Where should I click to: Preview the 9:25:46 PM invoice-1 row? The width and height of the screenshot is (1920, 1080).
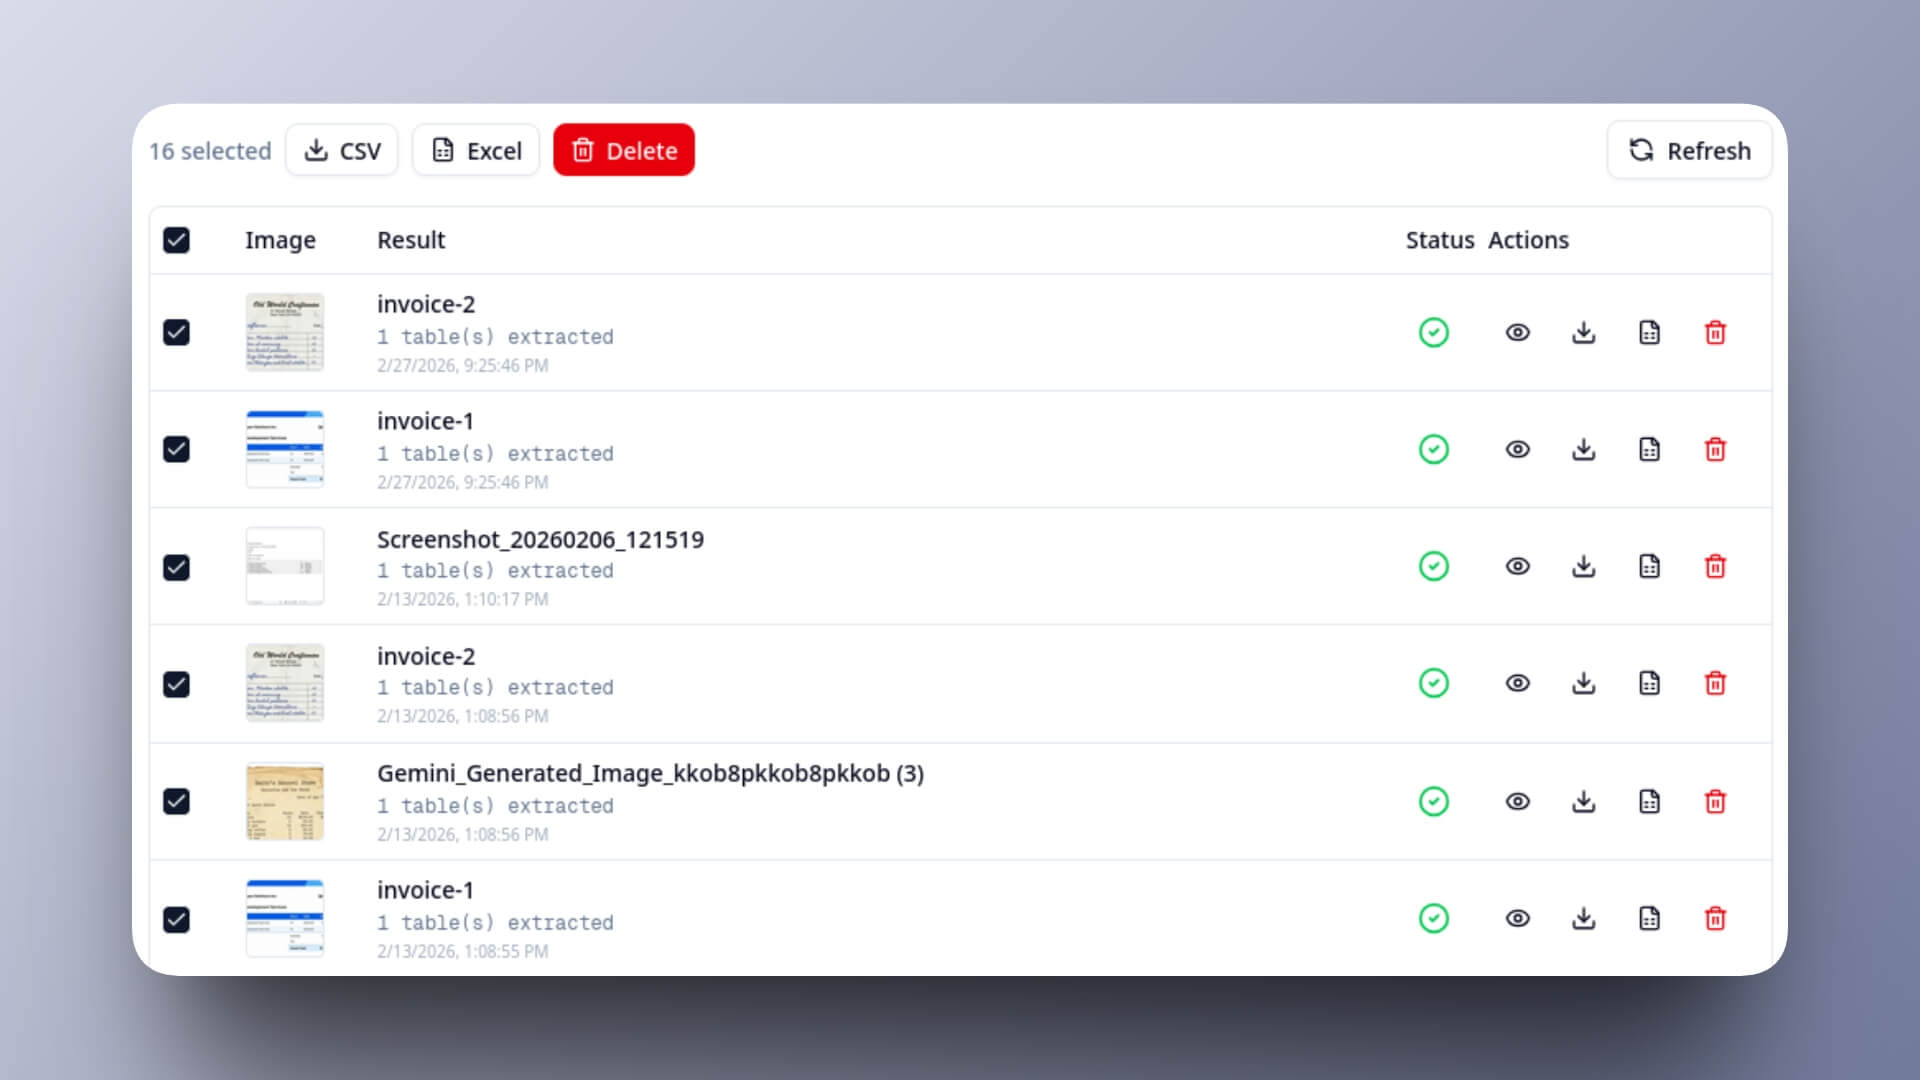click(x=1518, y=449)
